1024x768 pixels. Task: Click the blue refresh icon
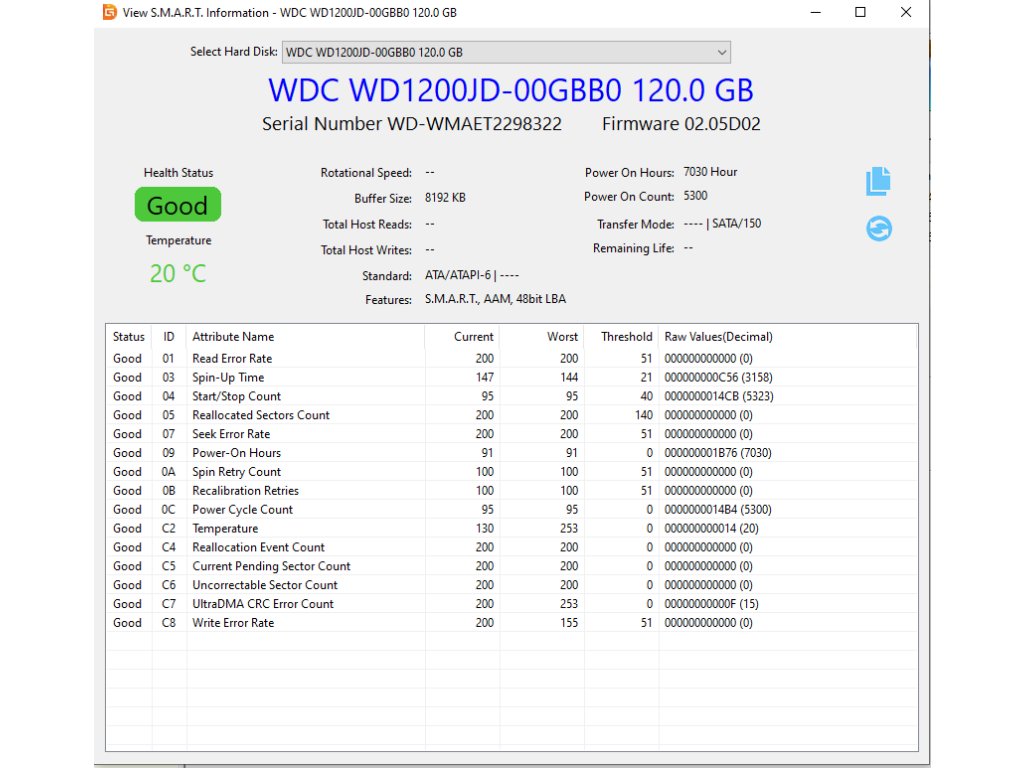pyautogui.click(x=878, y=229)
